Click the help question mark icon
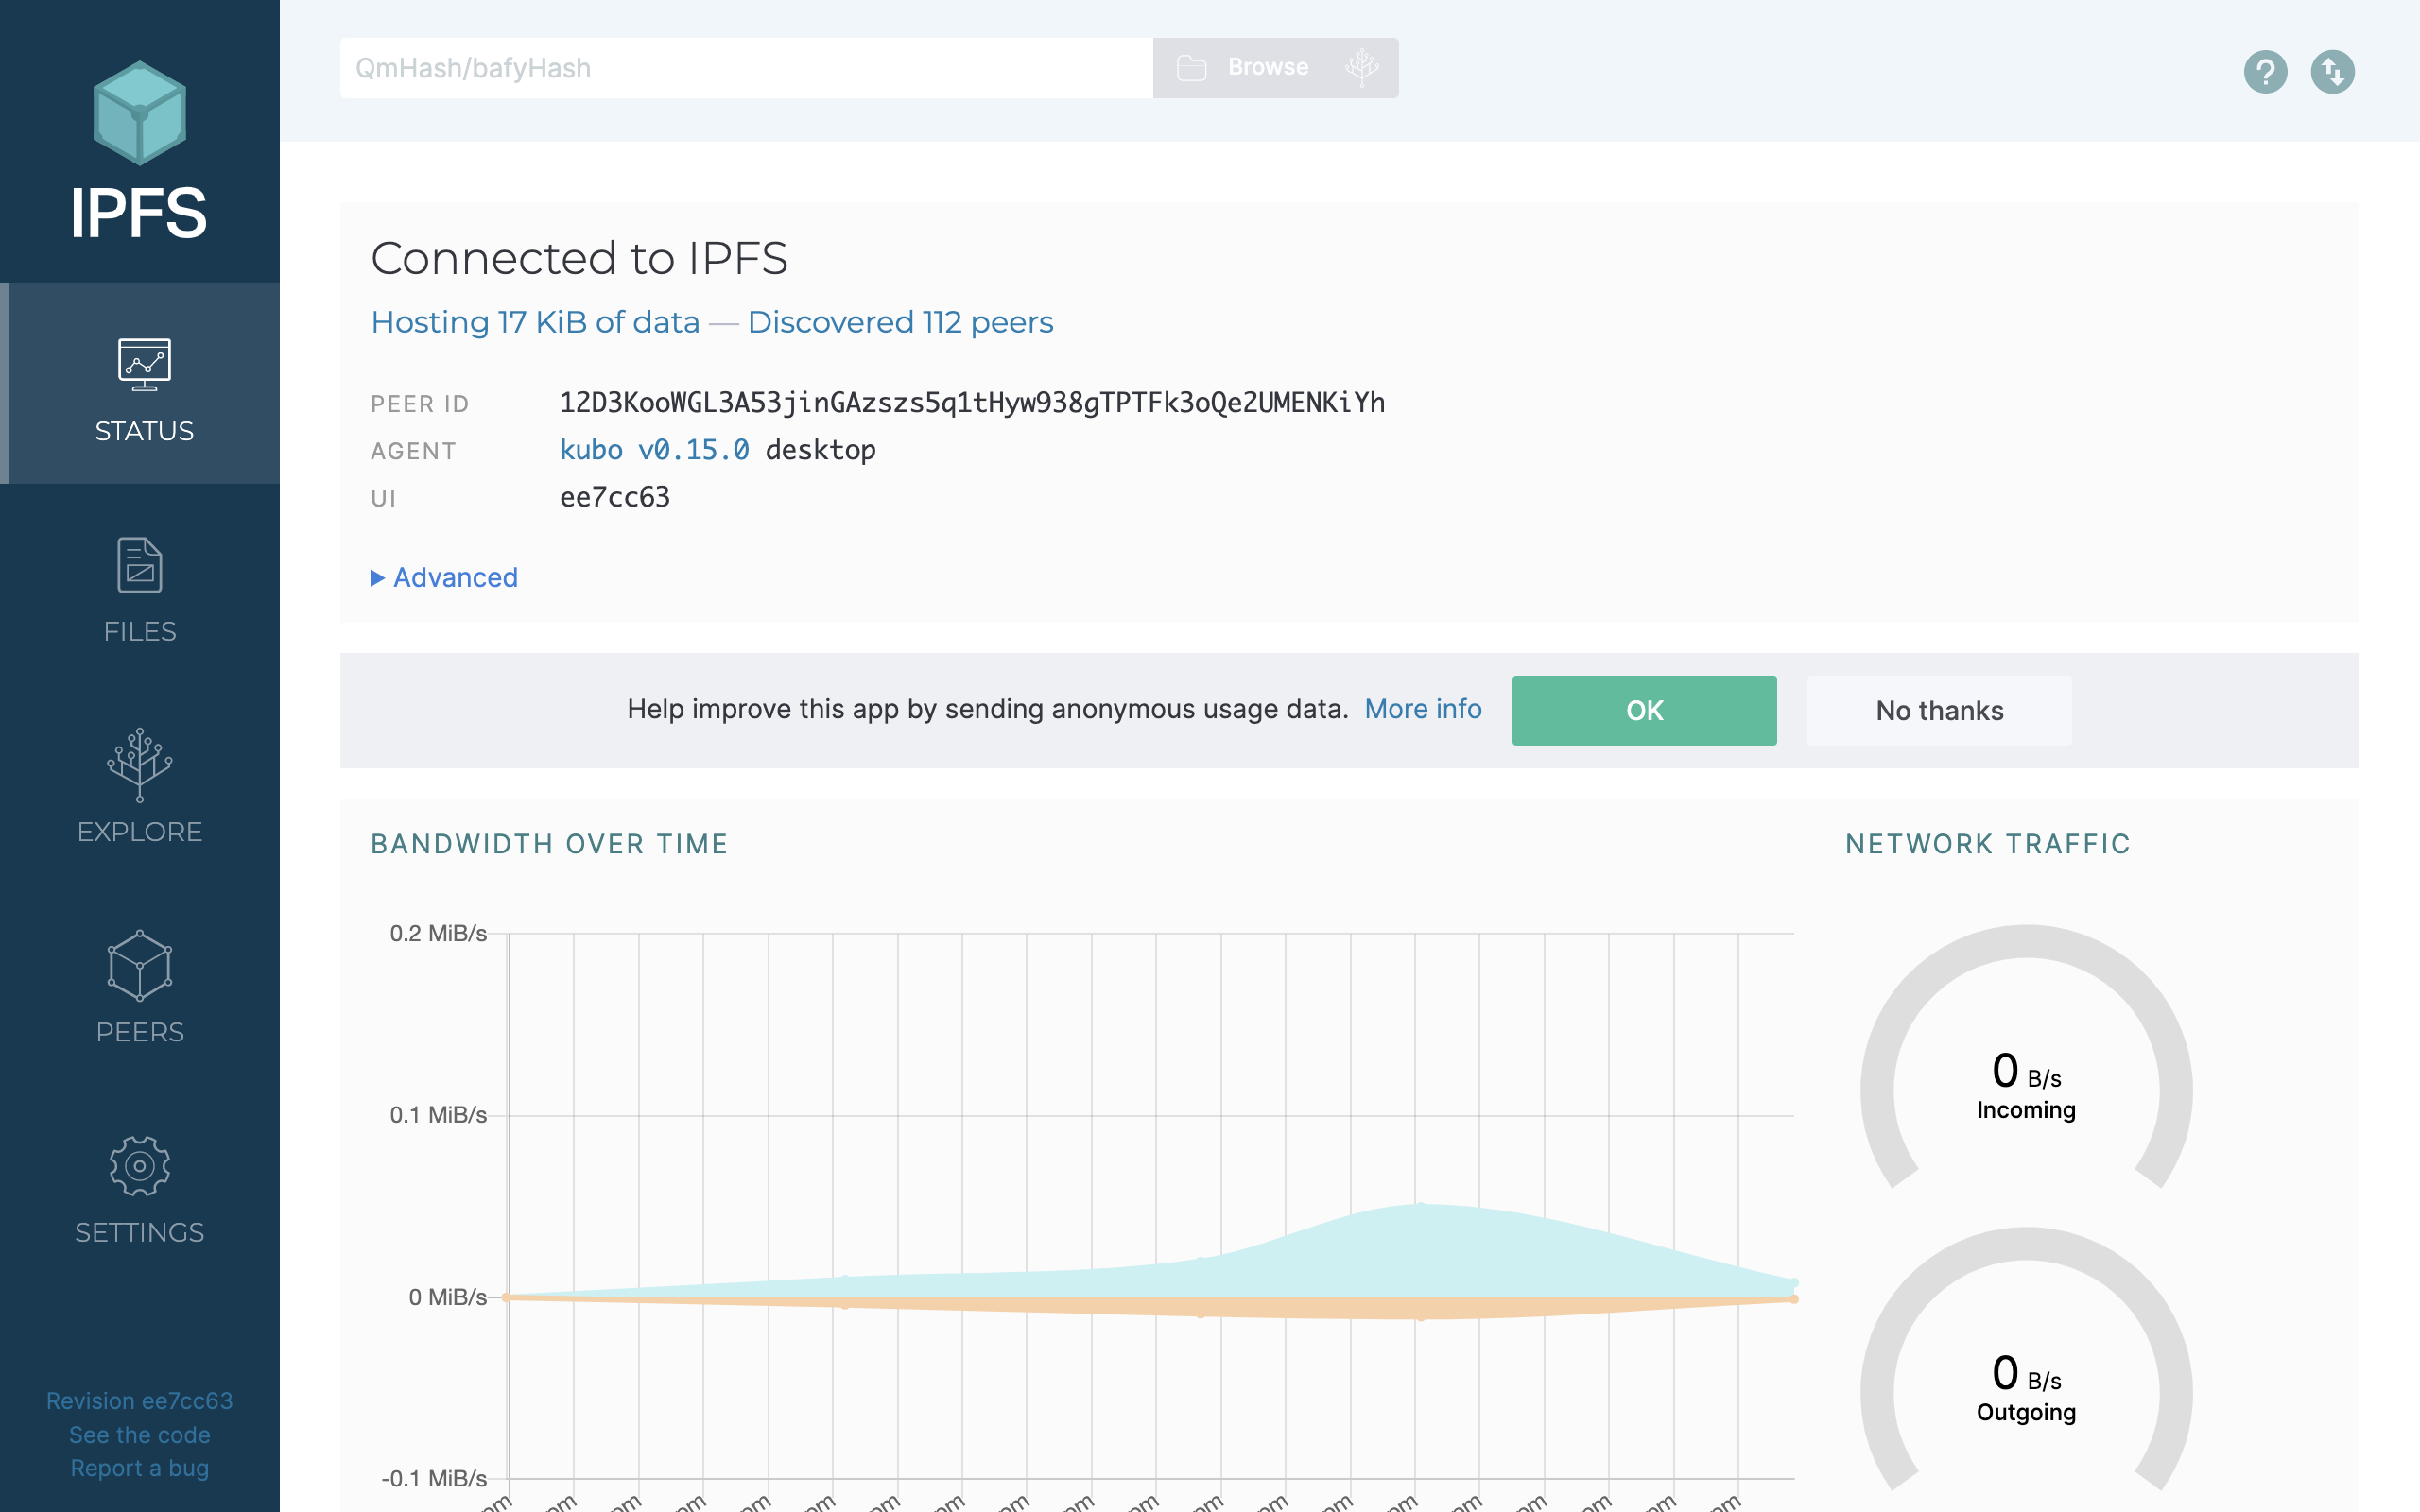 point(2265,72)
